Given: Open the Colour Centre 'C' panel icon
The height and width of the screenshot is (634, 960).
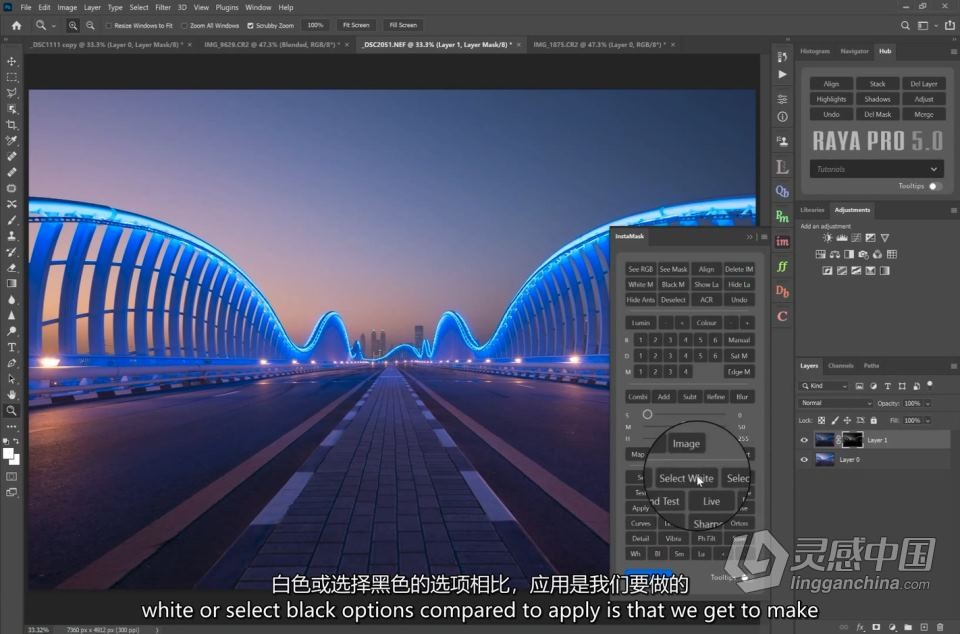Looking at the screenshot, I should pyautogui.click(x=782, y=316).
